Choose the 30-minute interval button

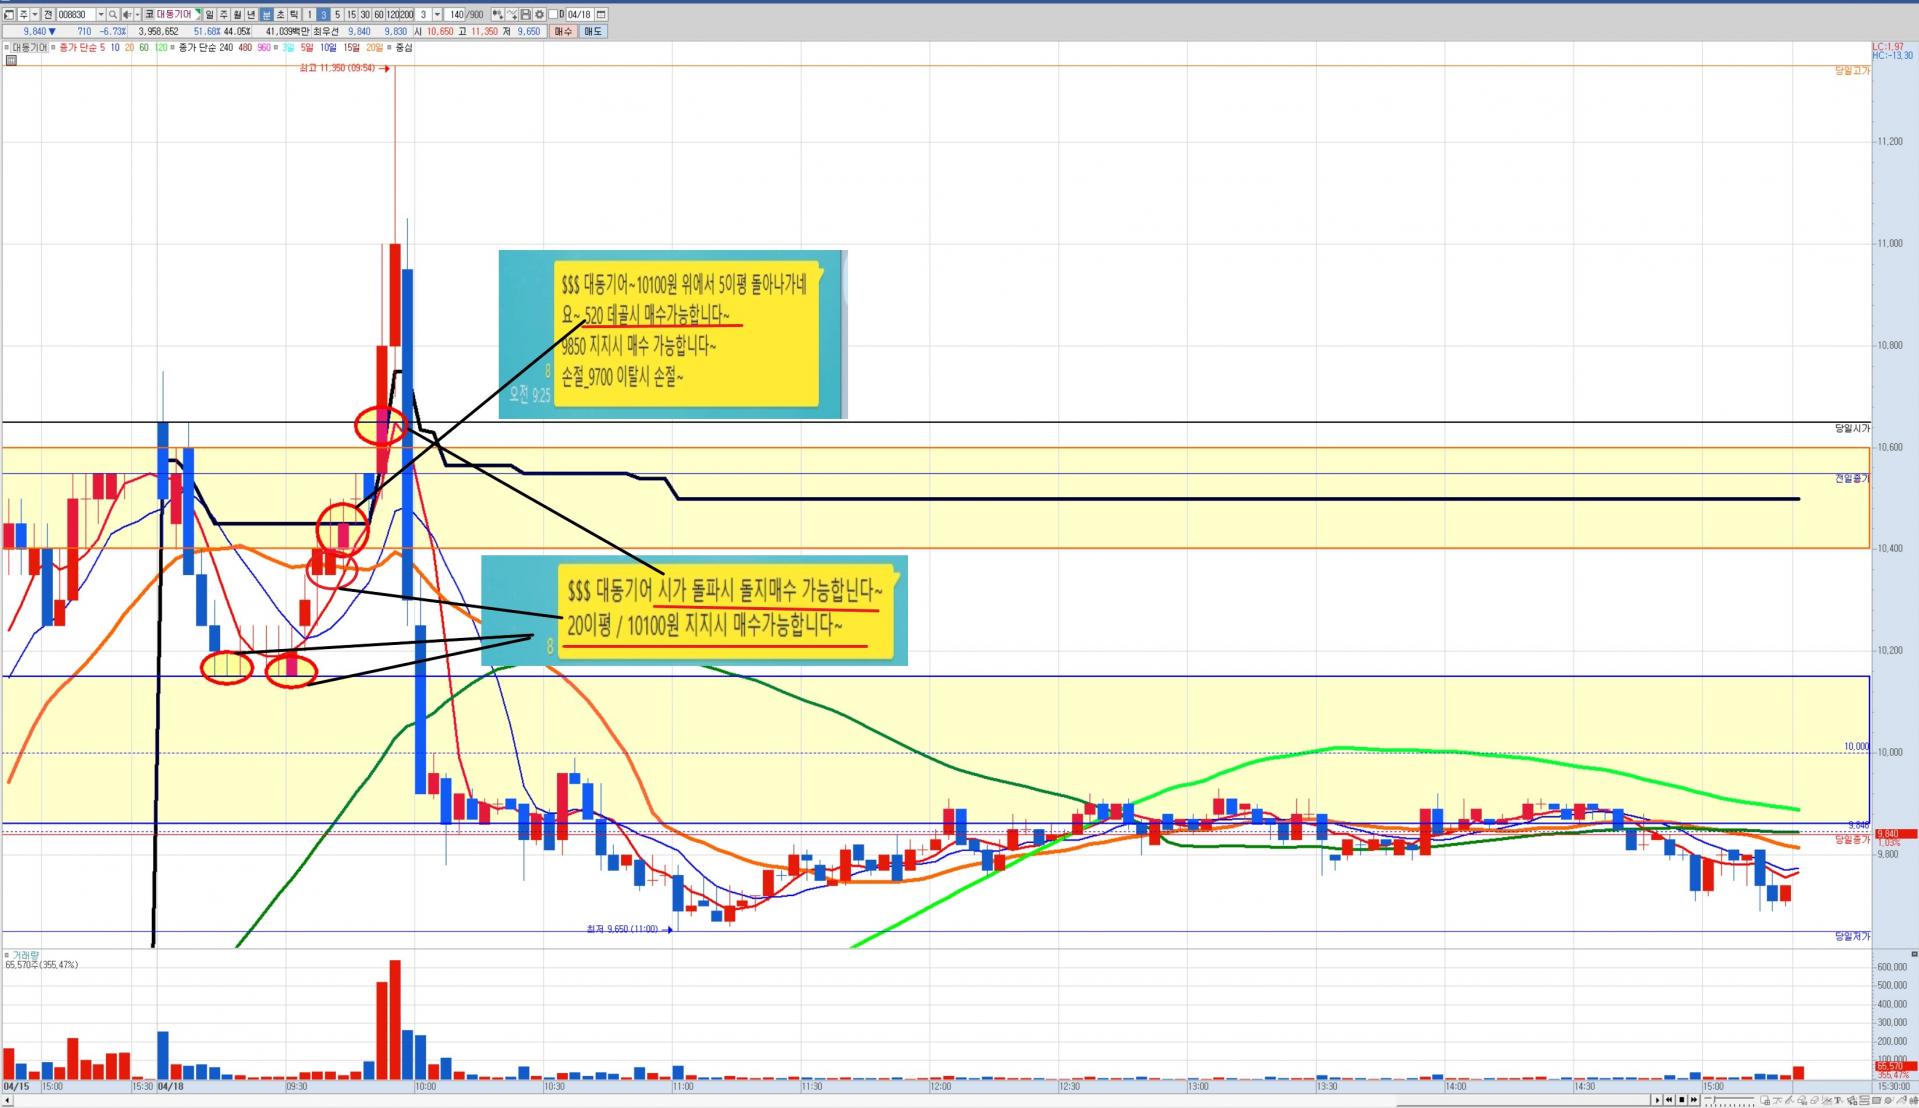[x=365, y=15]
